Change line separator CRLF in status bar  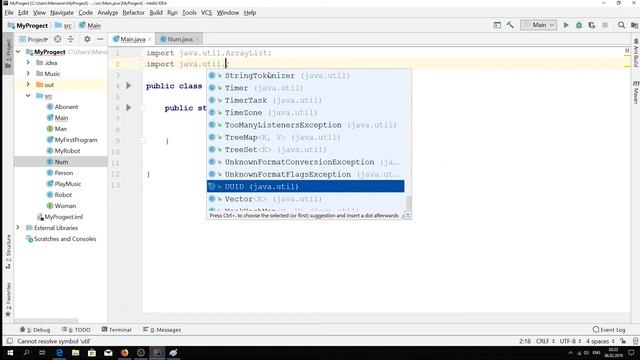[x=545, y=341]
